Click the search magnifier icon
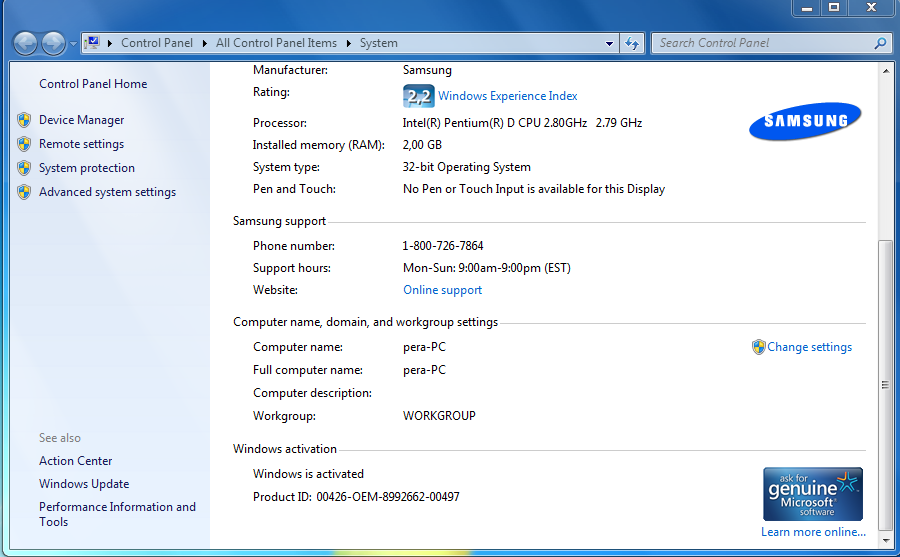900x557 pixels. pos(880,43)
